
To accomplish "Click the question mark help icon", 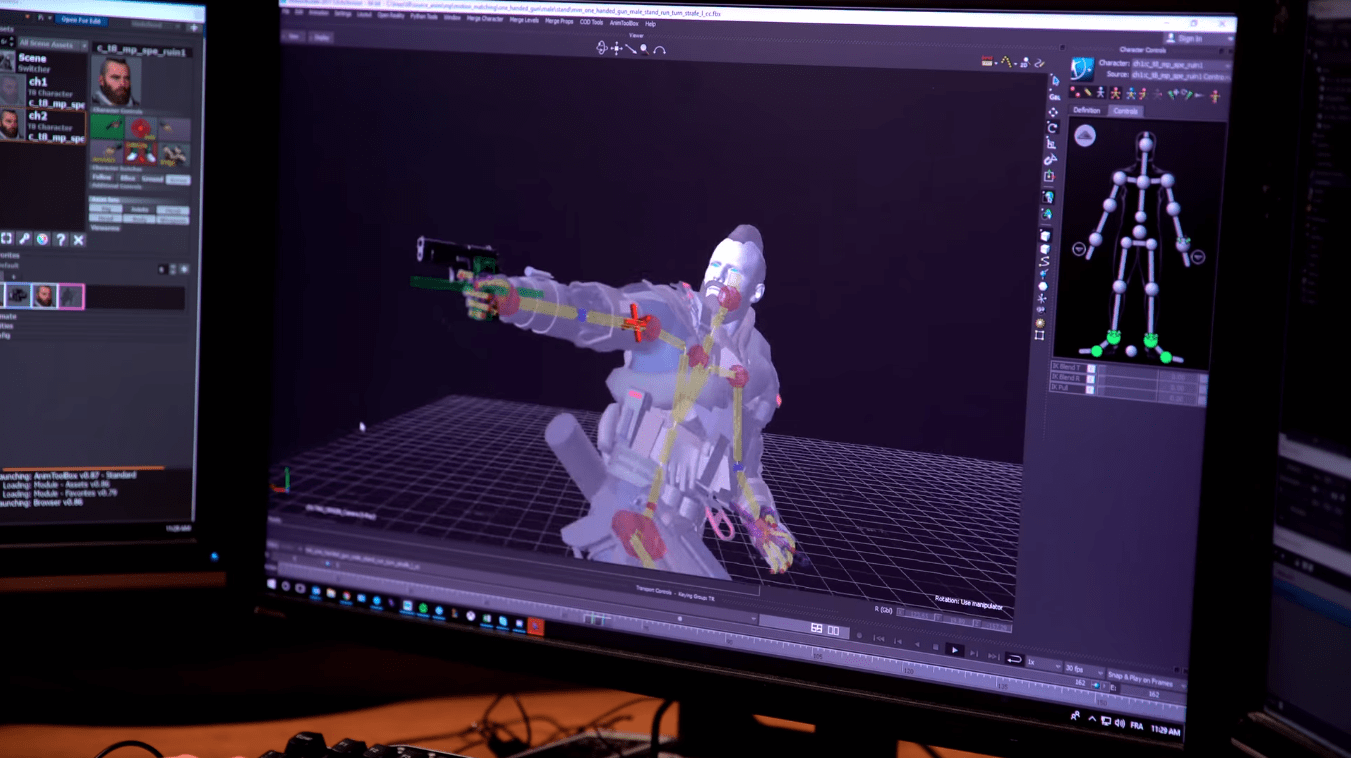I will pyautogui.click(x=60, y=239).
